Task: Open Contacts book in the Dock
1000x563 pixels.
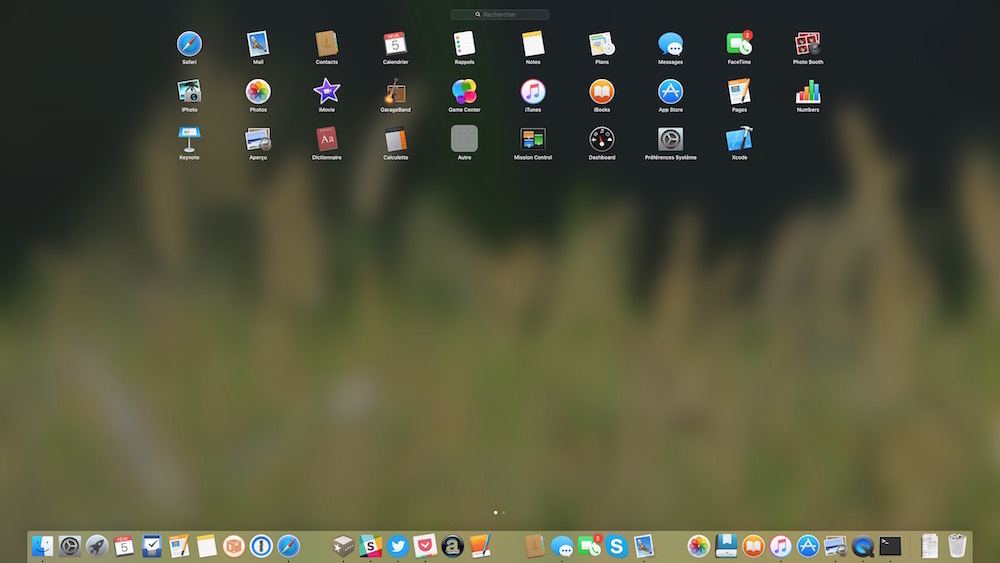Action: click(x=534, y=546)
